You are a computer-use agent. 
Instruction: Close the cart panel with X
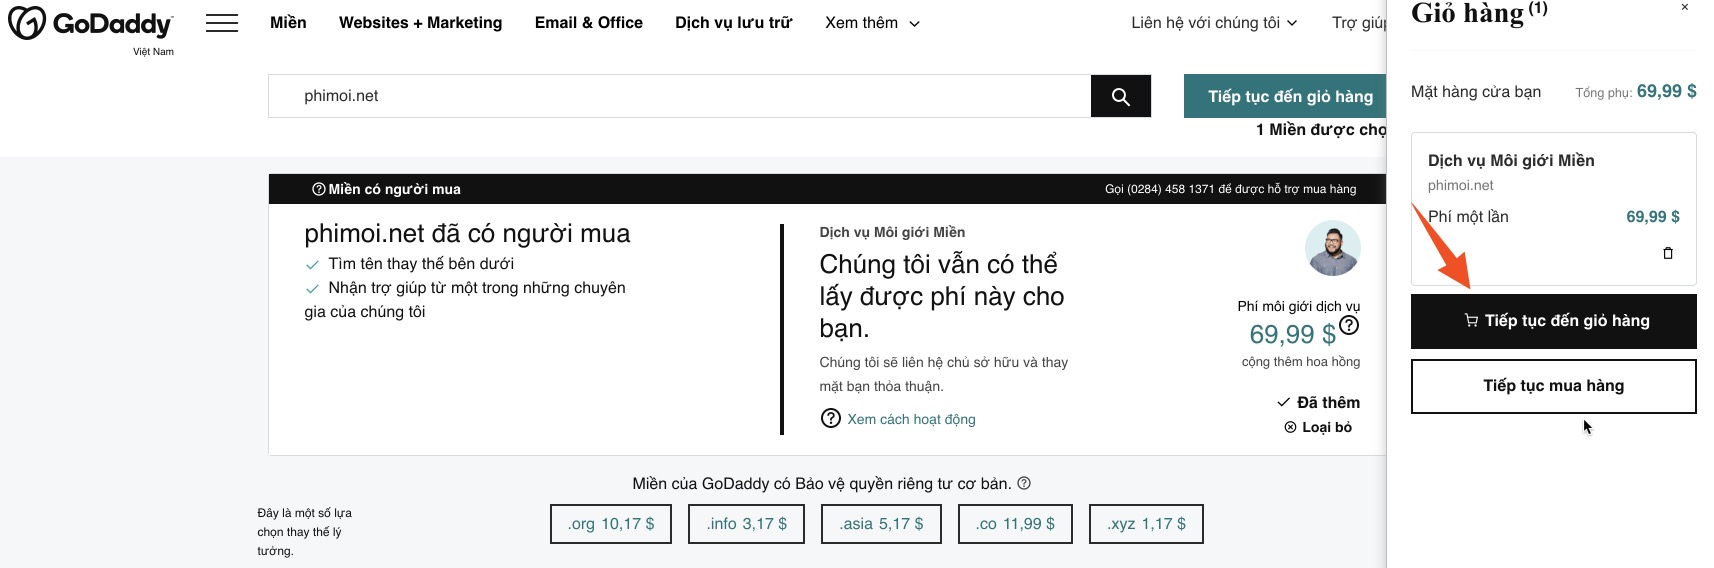(1684, 8)
